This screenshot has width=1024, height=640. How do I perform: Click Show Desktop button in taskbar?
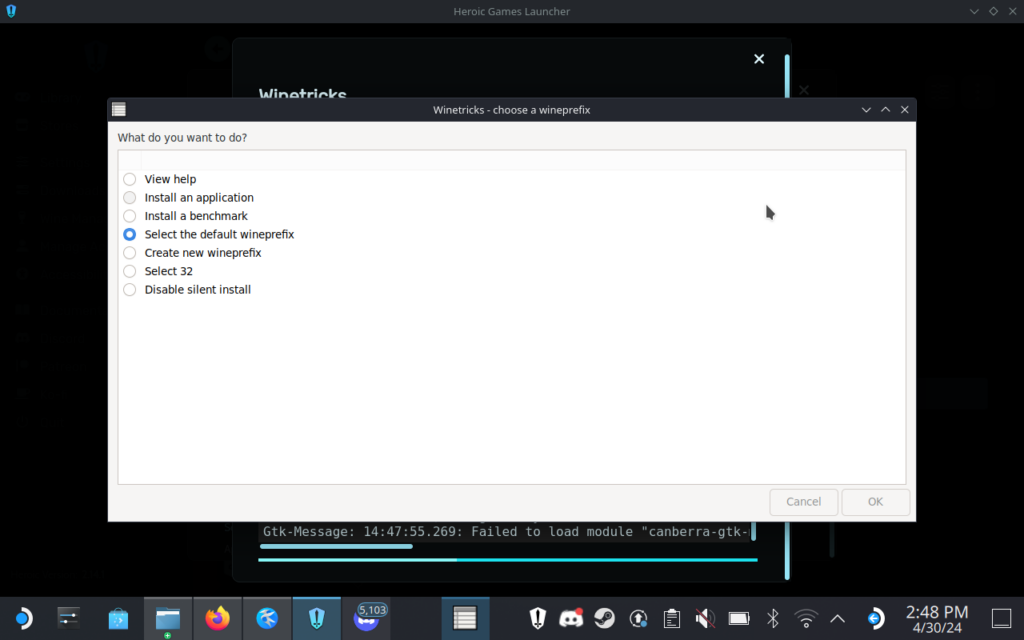[x=1001, y=618]
